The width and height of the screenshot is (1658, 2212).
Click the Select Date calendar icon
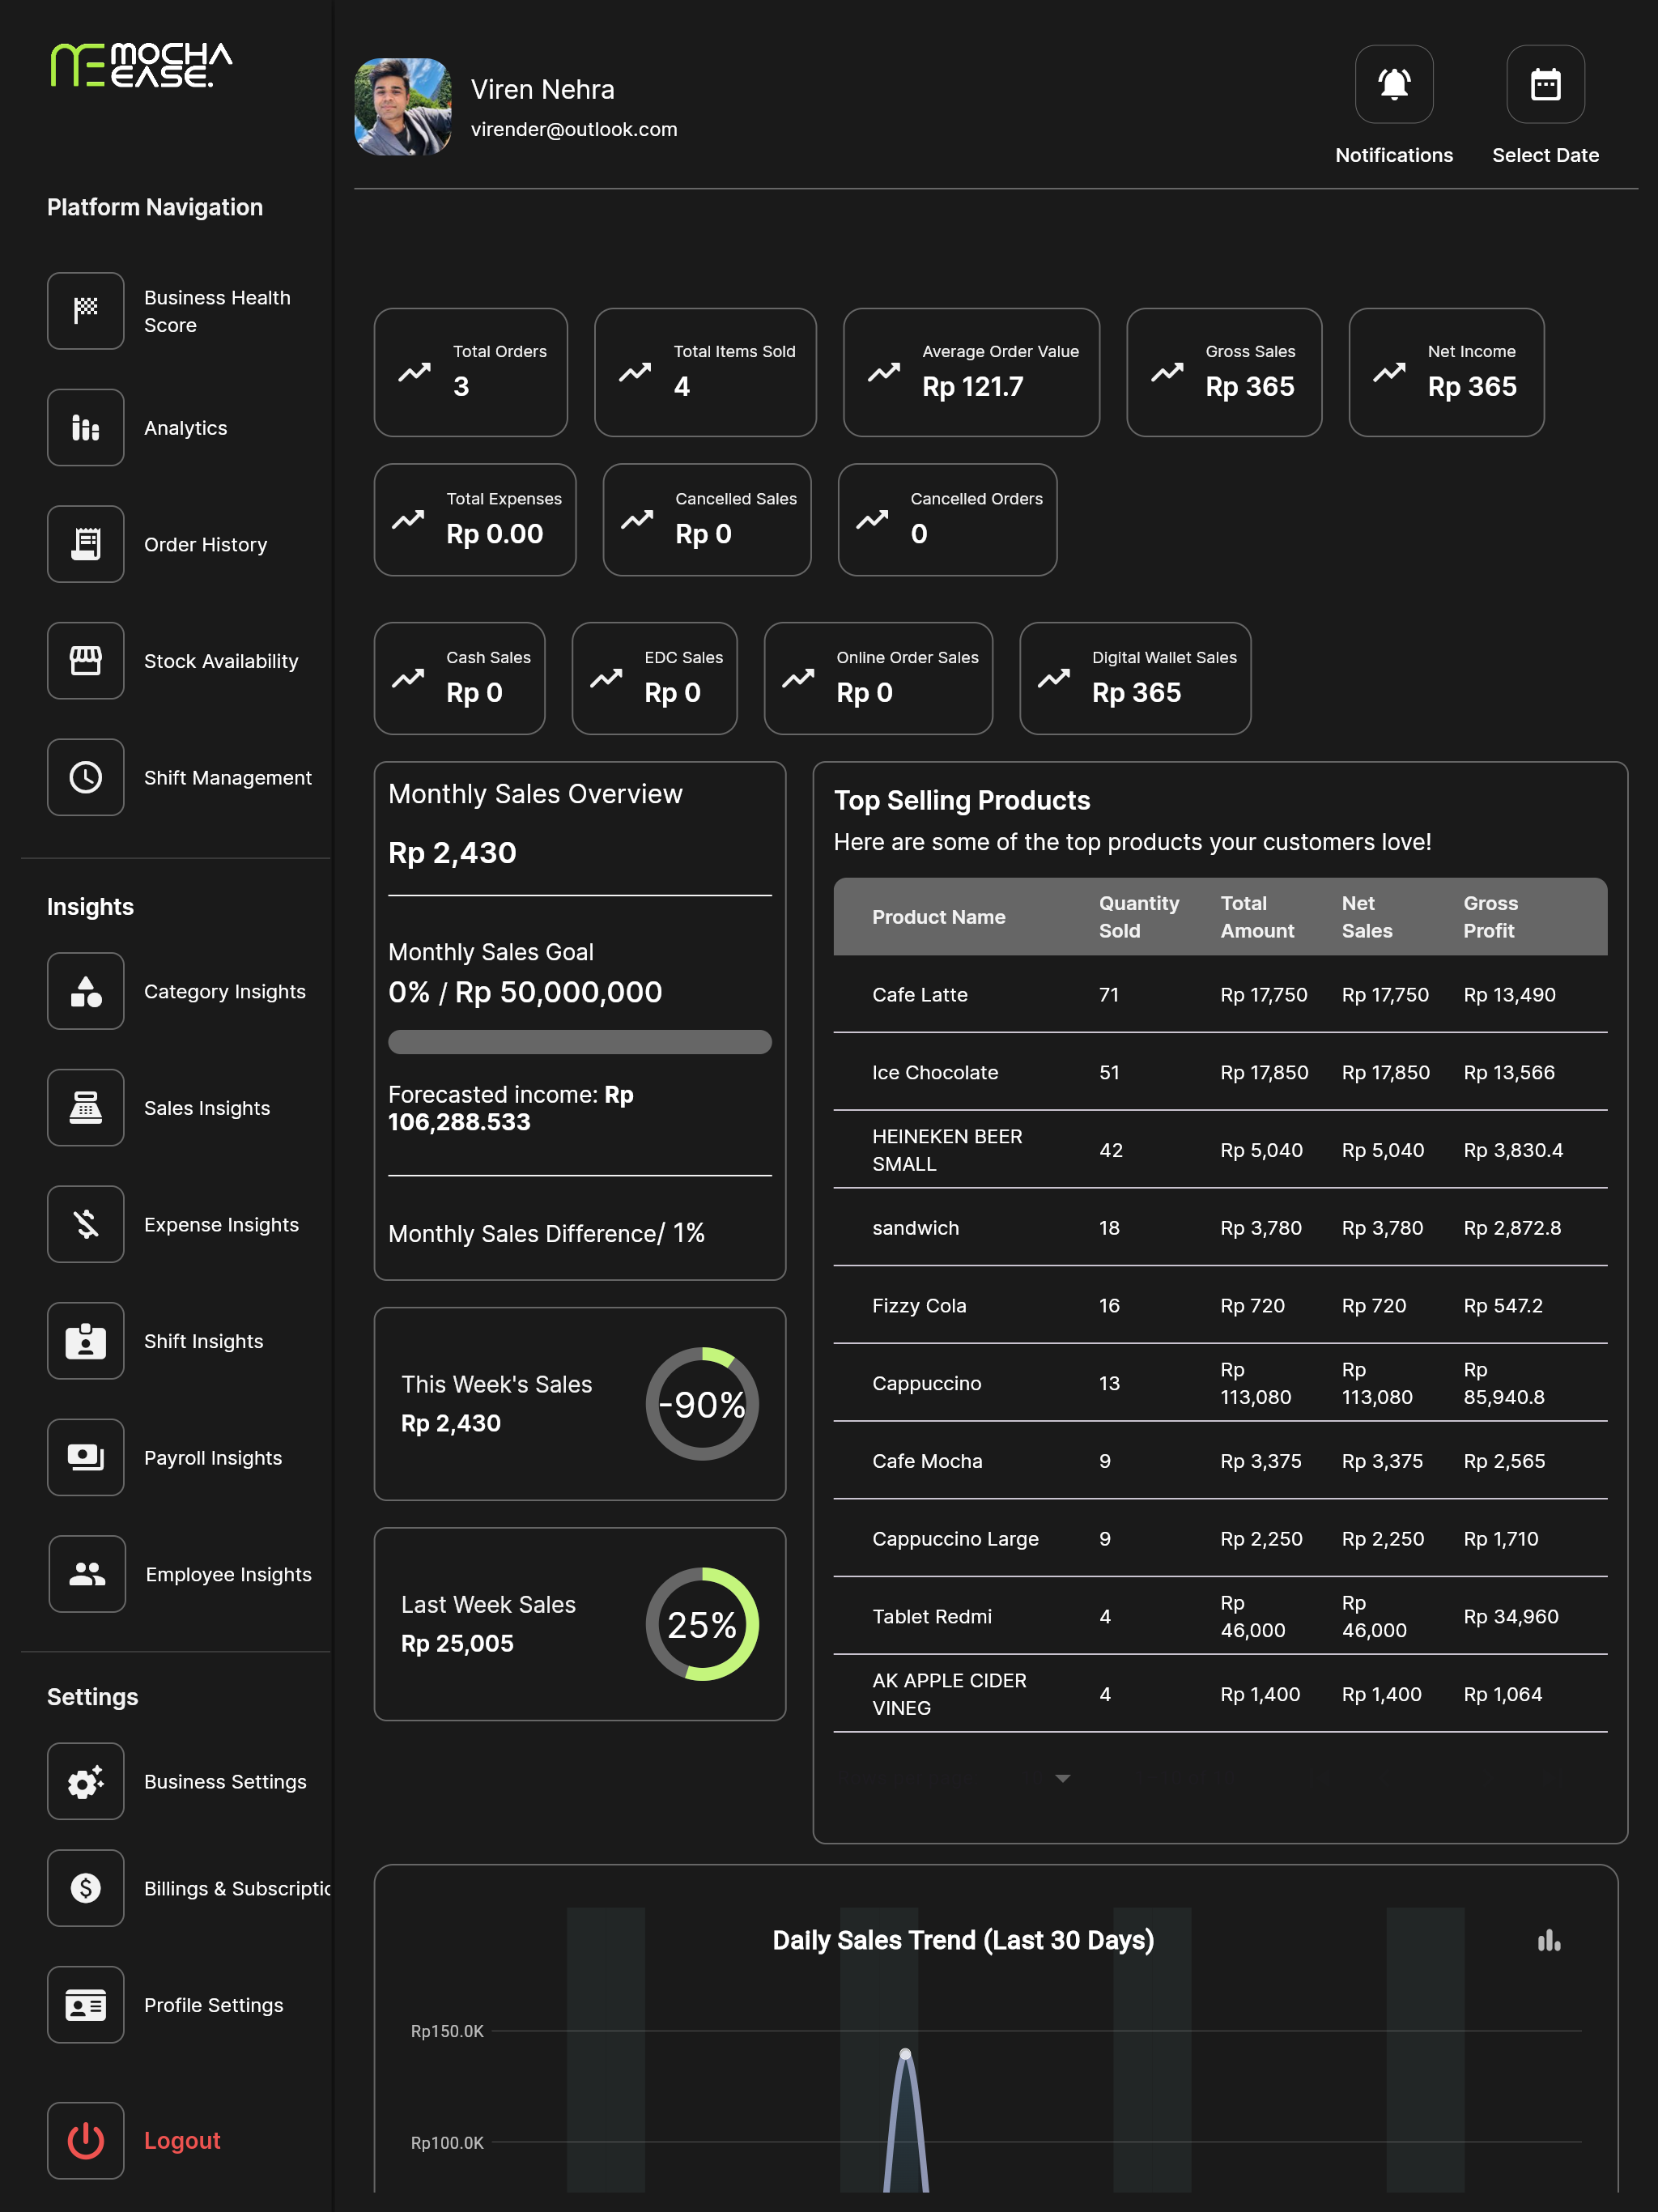click(x=1545, y=84)
